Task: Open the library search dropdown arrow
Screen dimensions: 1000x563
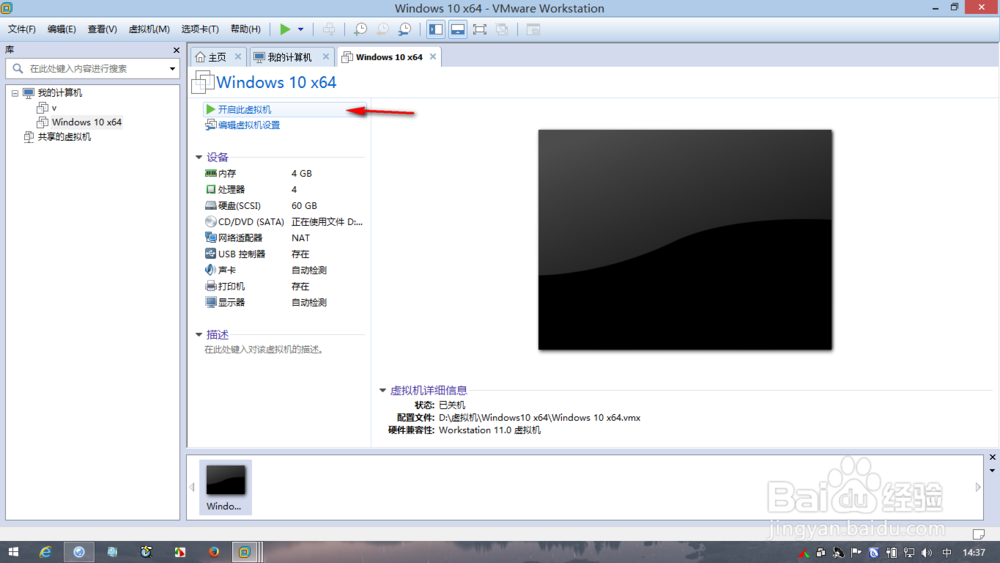Action: (x=172, y=68)
